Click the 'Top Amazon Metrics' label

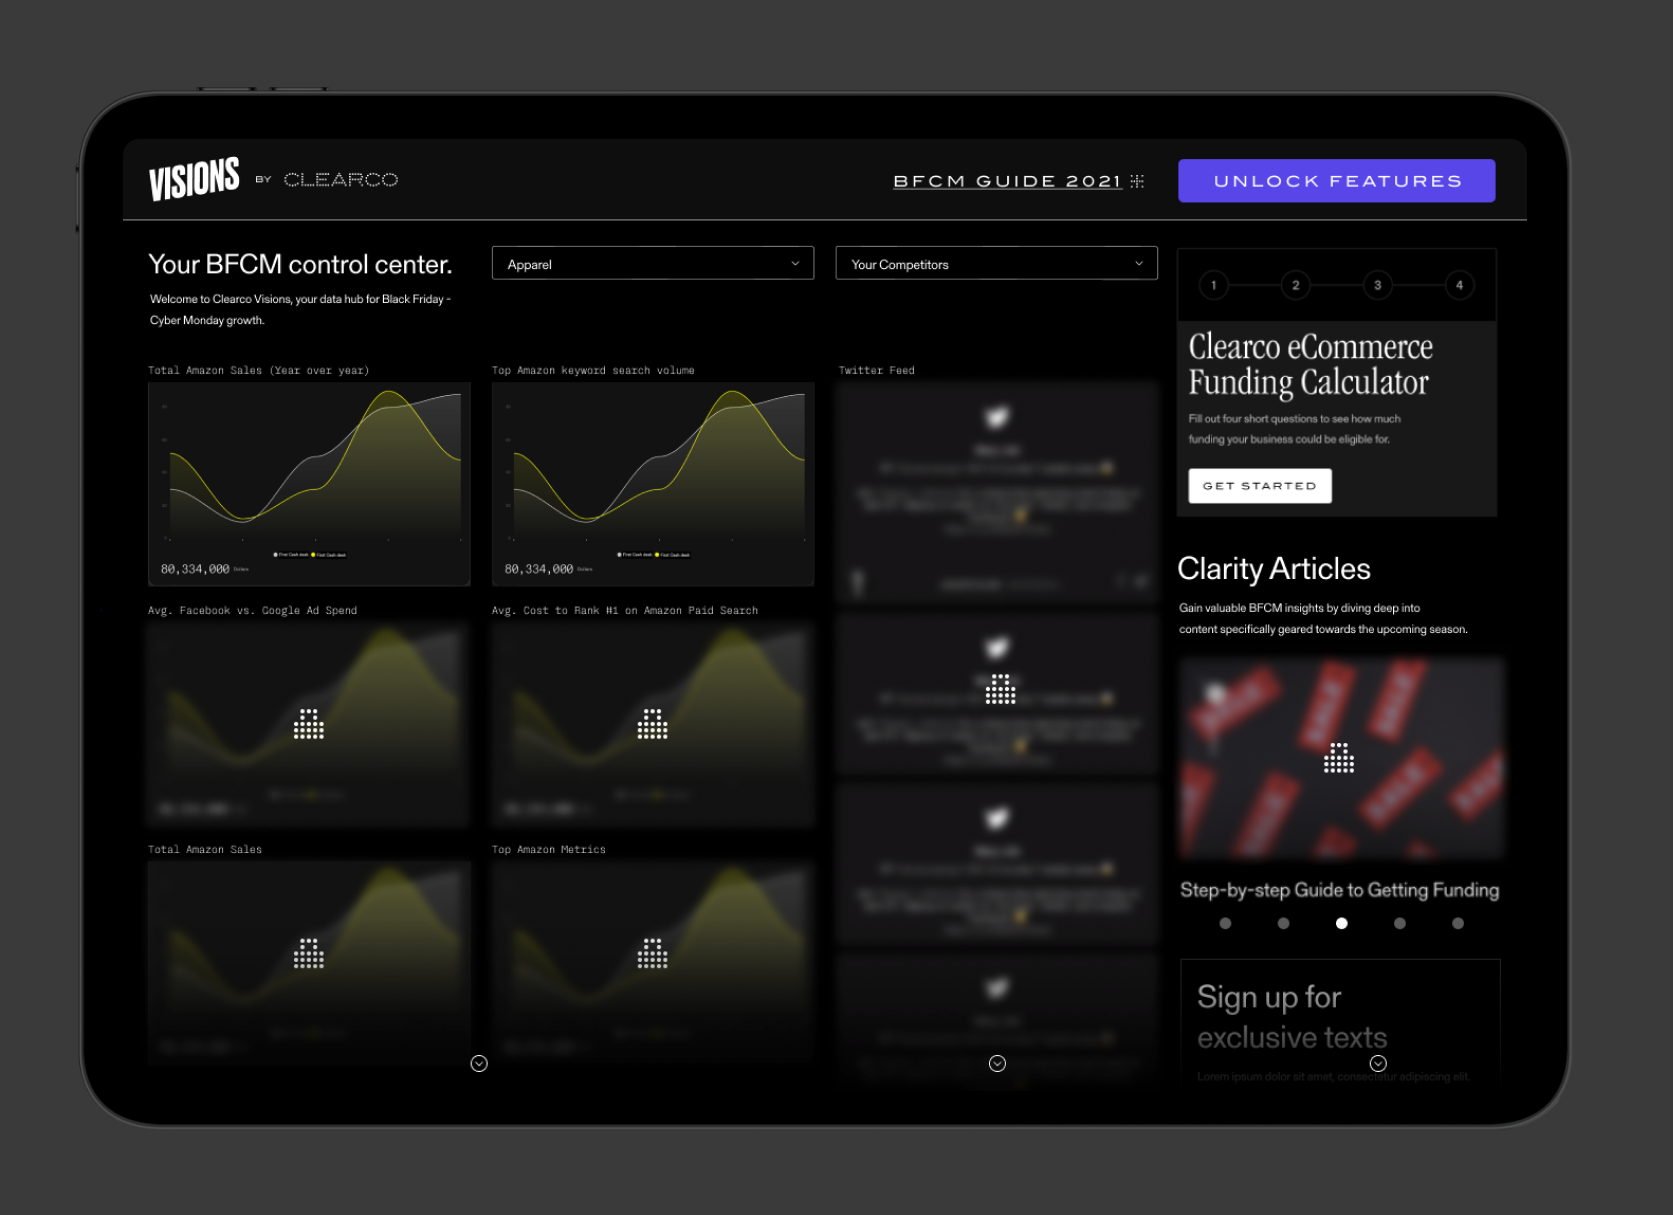click(549, 850)
